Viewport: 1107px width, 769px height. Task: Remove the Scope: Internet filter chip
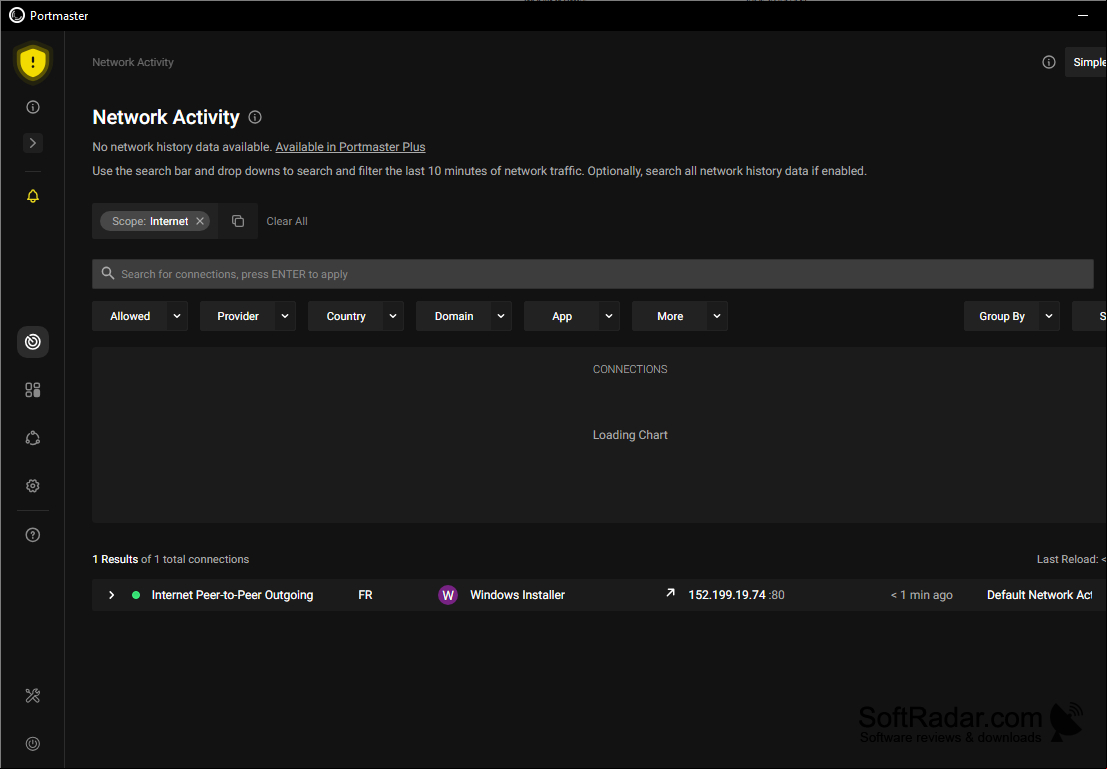pyautogui.click(x=200, y=221)
